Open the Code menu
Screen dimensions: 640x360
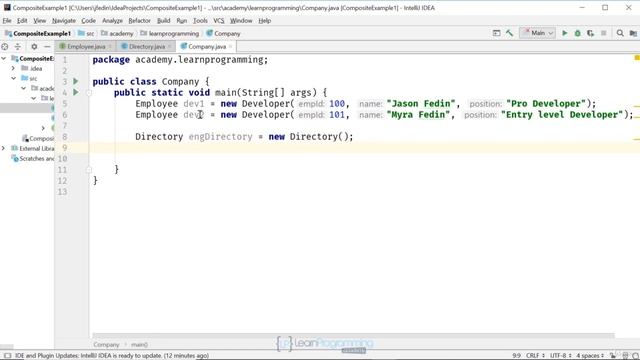point(89,20)
